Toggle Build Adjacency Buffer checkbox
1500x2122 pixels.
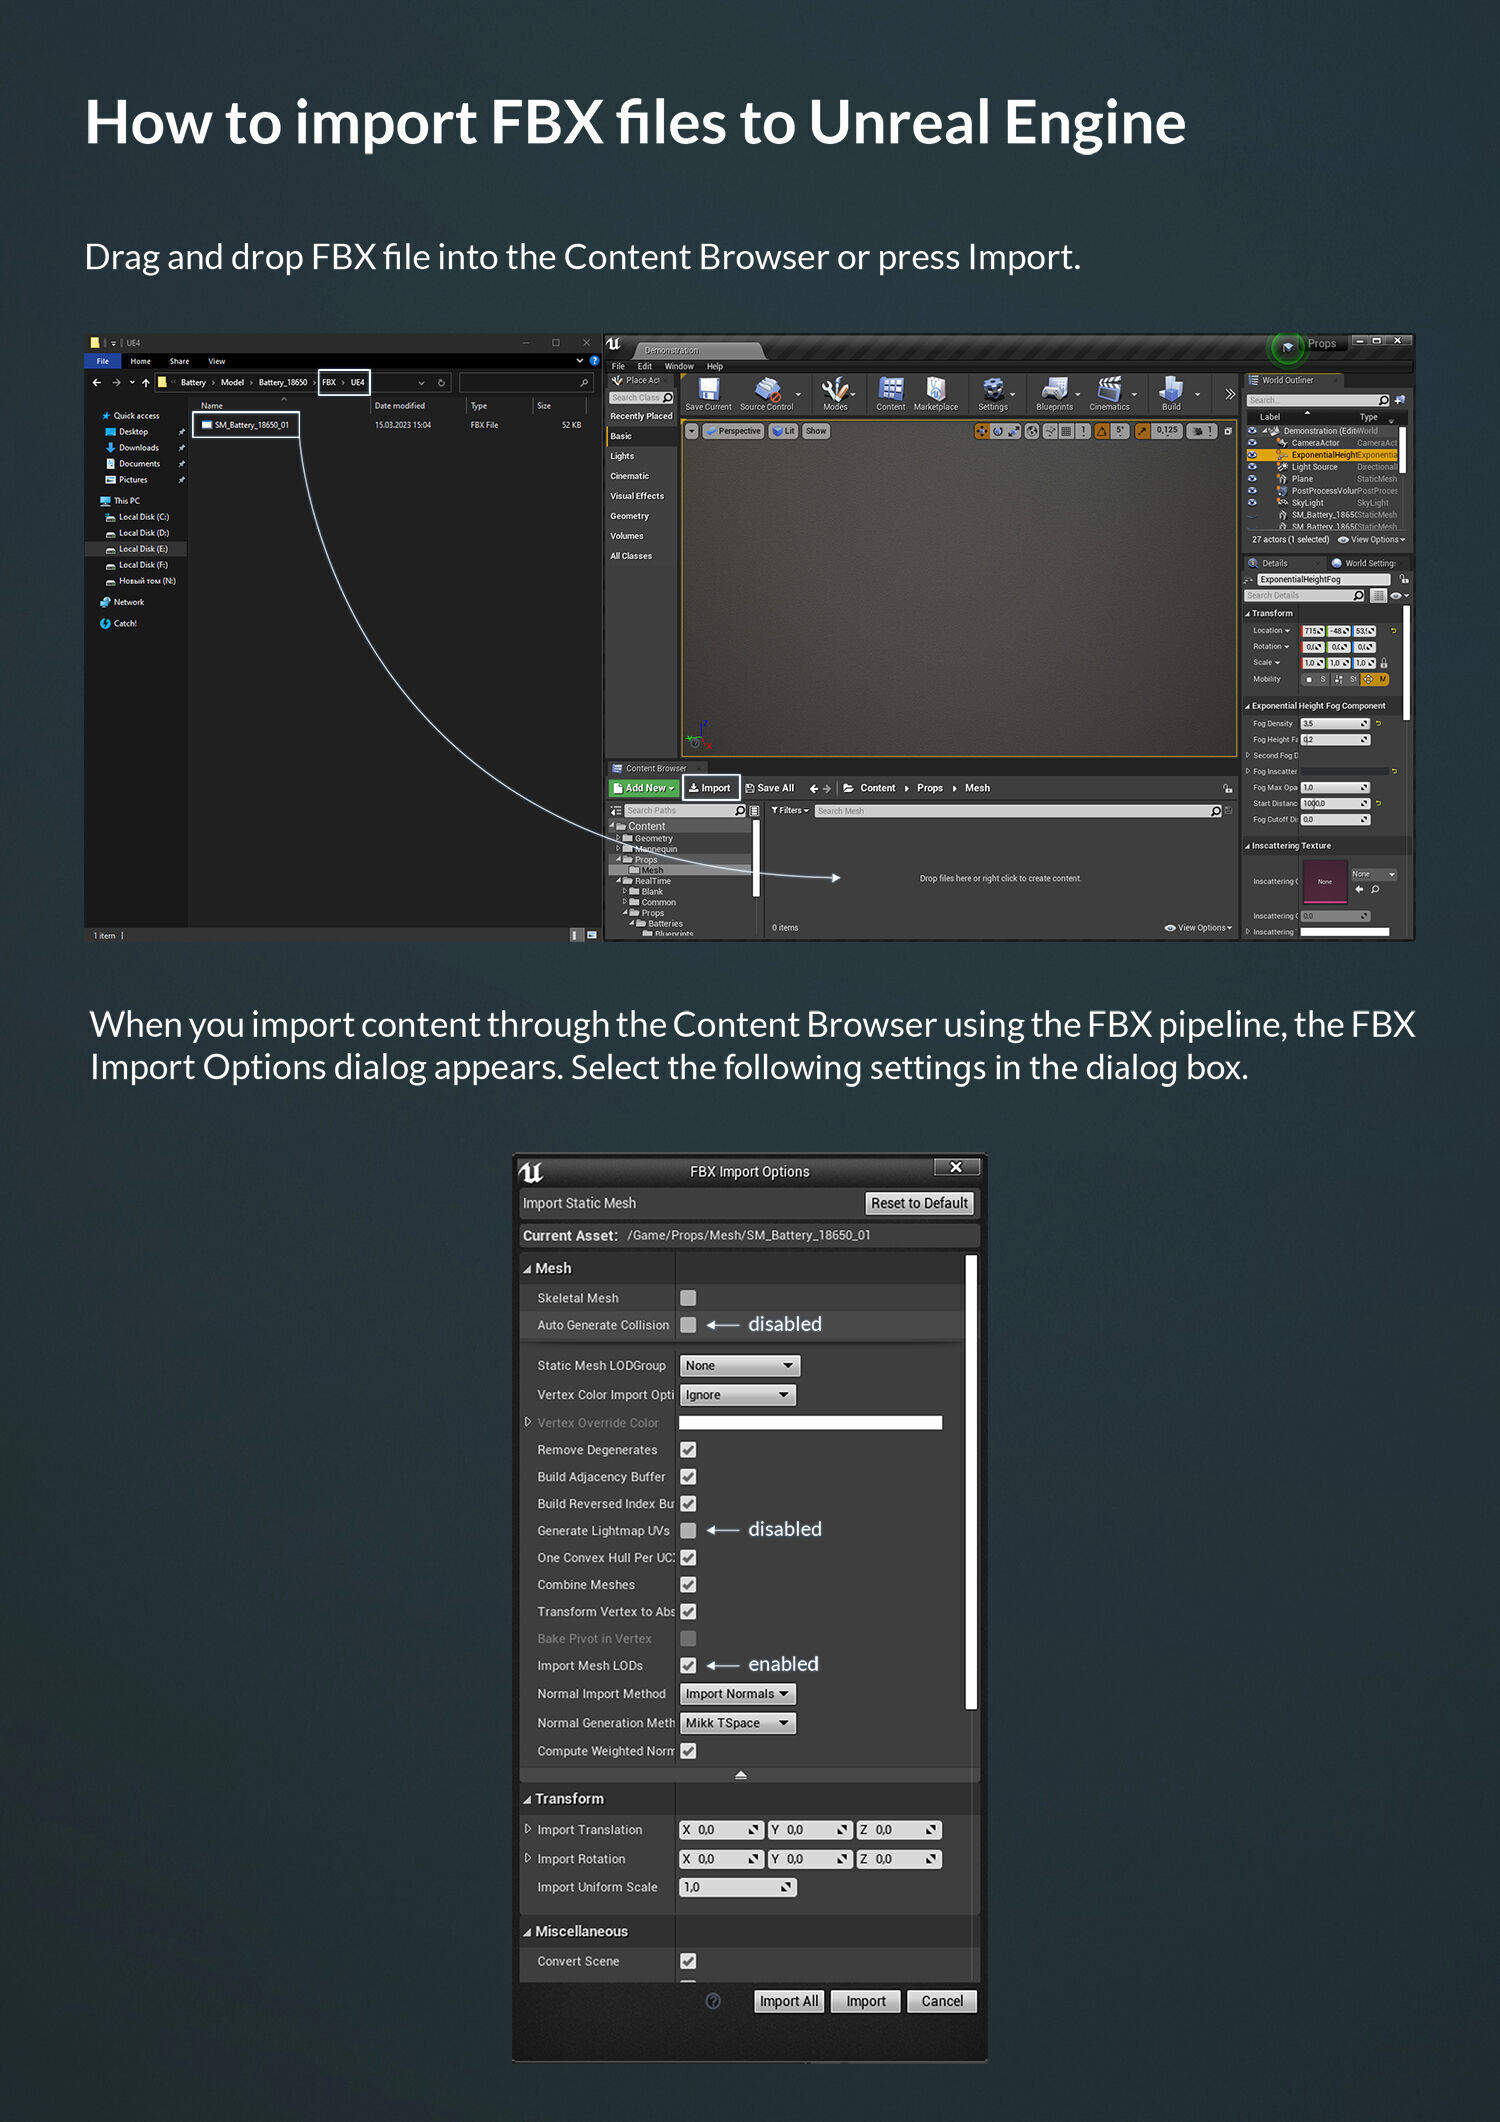coord(688,1477)
